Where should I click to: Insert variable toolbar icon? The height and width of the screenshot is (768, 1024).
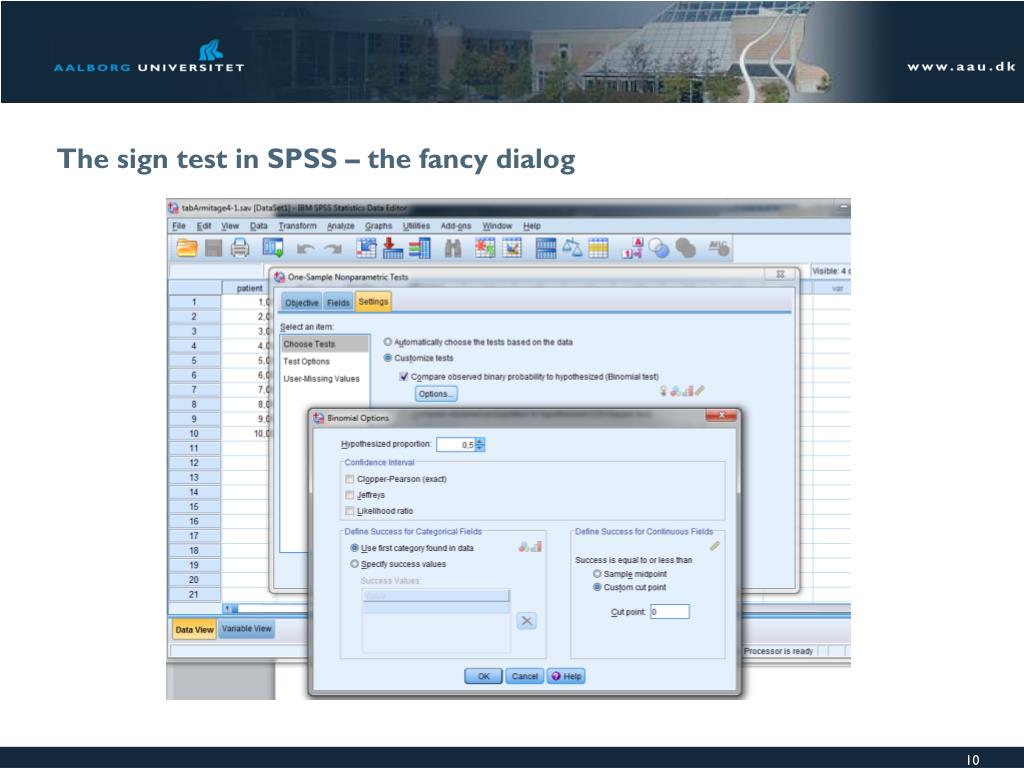[511, 248]
